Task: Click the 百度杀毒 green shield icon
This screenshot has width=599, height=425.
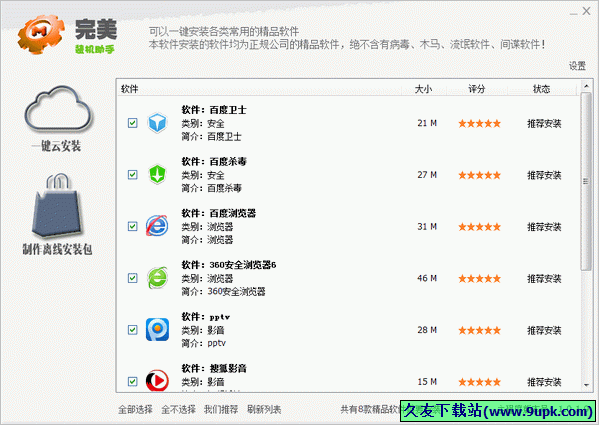Action: 157,175
